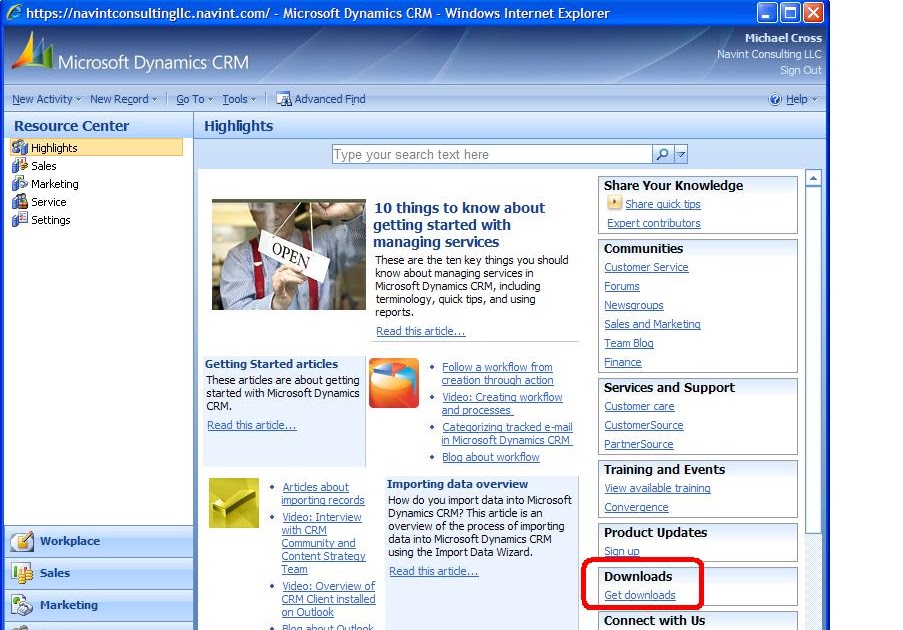Viewport: 903px width, 630px height.
Task: Click into the search text field
Action: pos(492,154)
